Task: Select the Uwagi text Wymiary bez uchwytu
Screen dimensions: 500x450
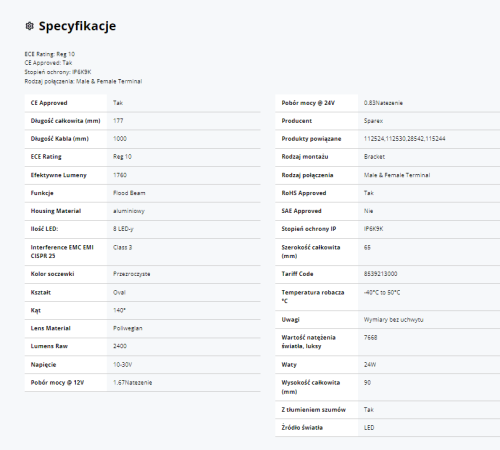Action: [x=394, y=320]
